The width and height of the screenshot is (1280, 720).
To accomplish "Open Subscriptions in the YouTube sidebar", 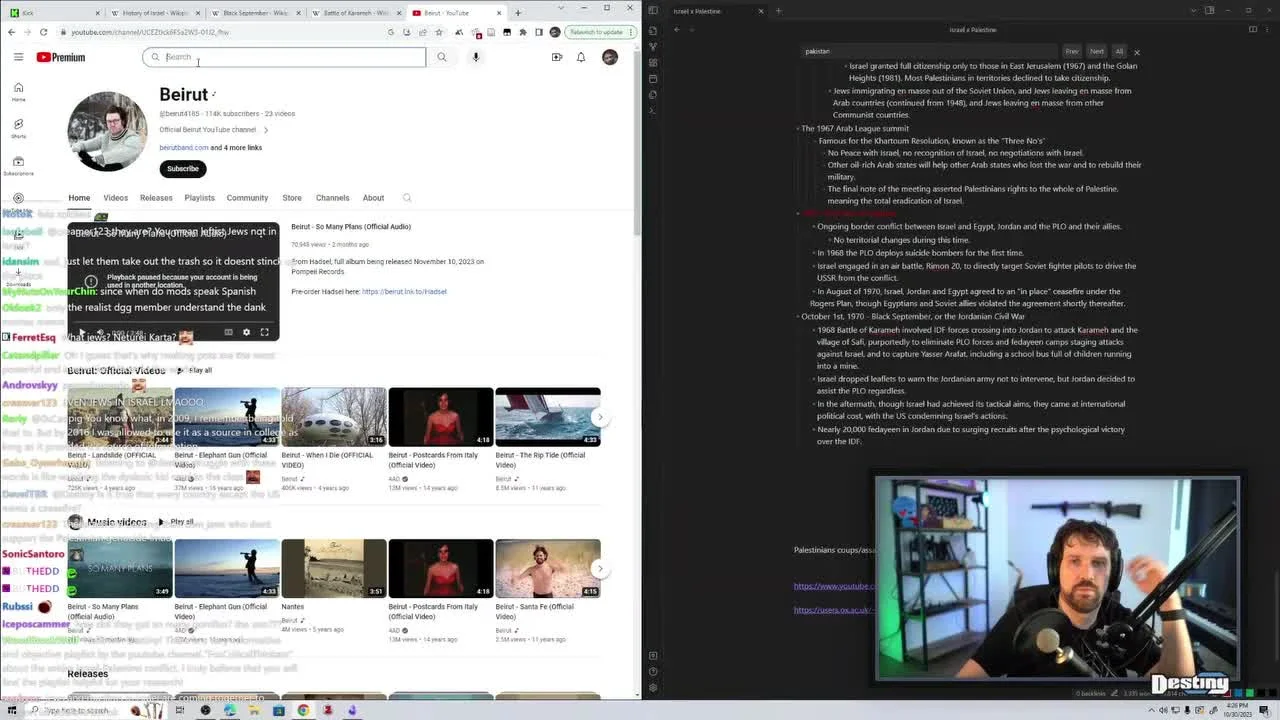I will point(18,165).
